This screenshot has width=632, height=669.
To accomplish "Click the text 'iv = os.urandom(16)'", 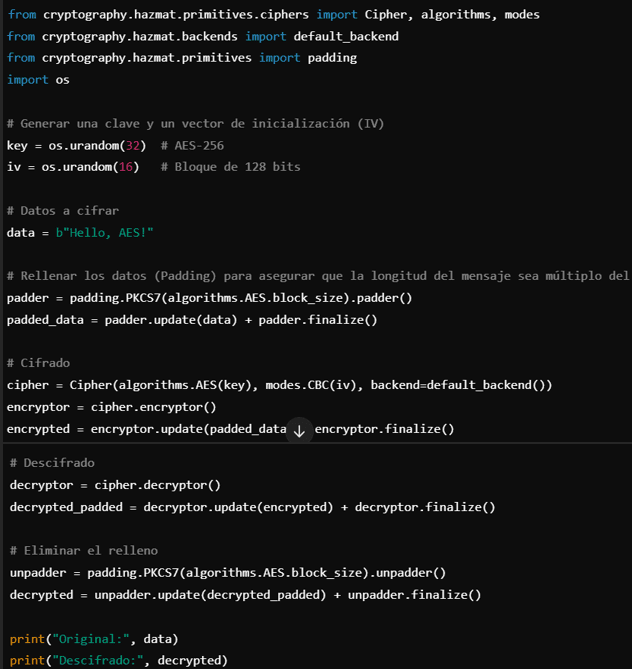I will (x=73, y=167).
